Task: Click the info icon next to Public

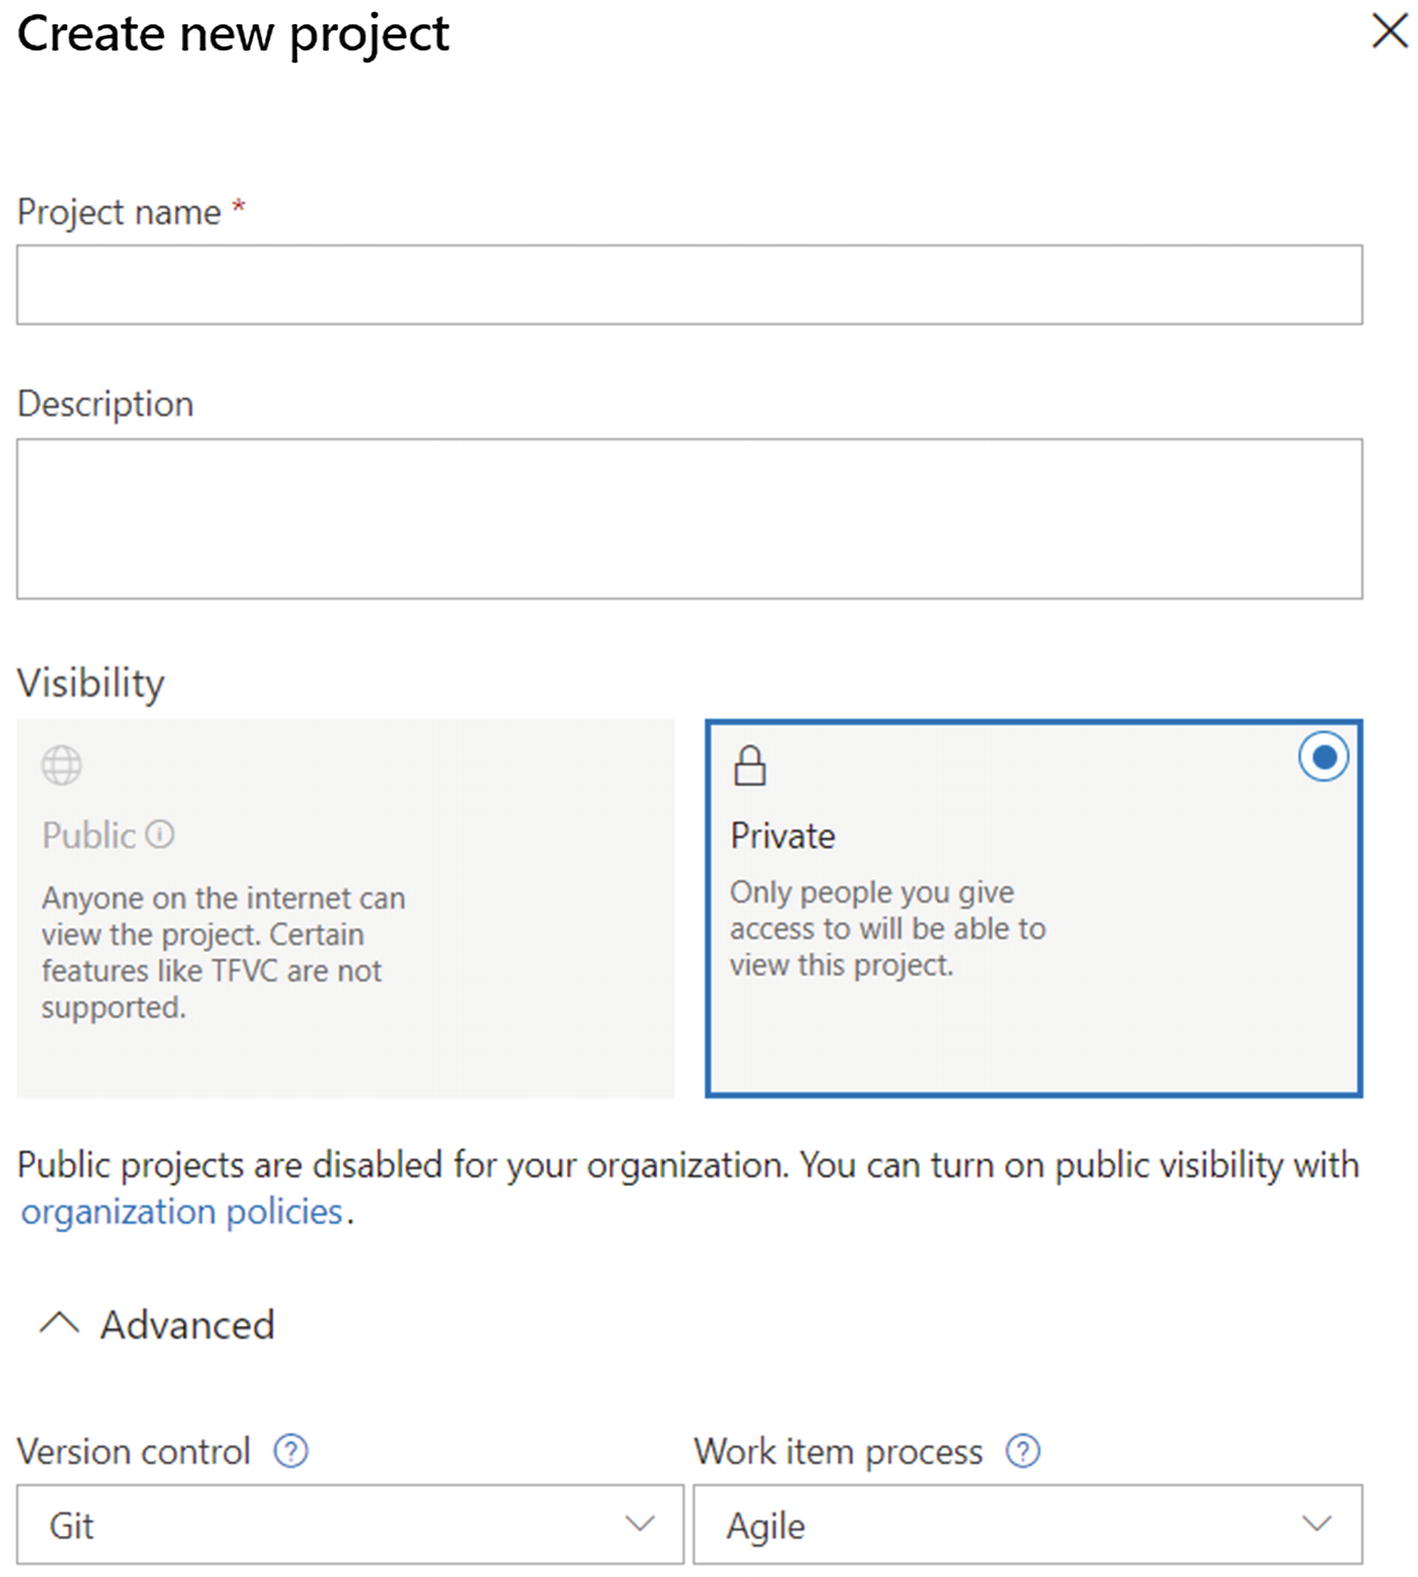Action: pos(160,834)
